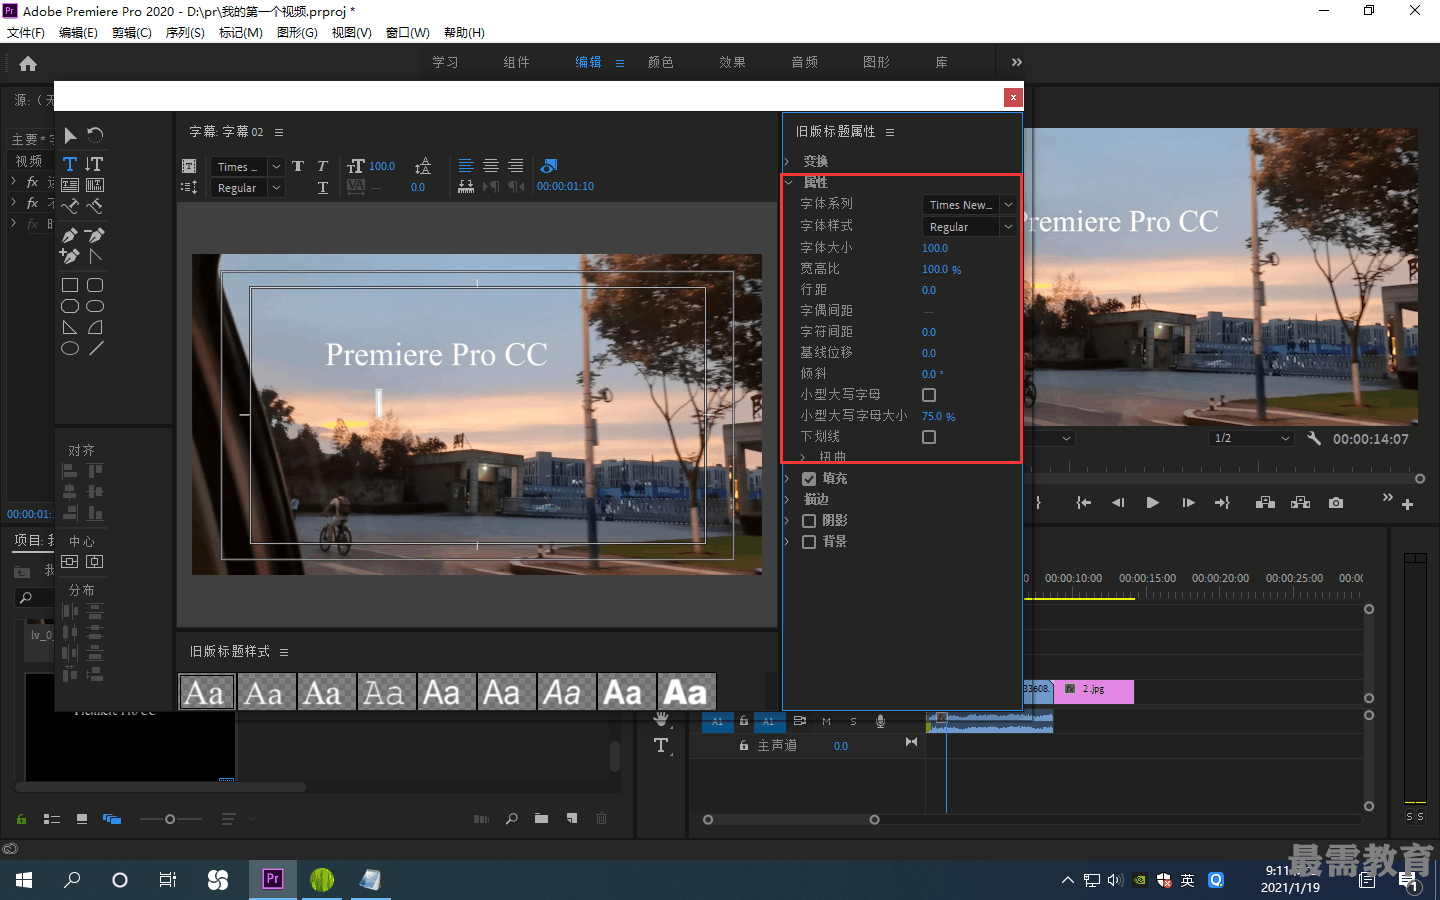Toggle Underline text style
The image size is (1440, 900).
322,187
